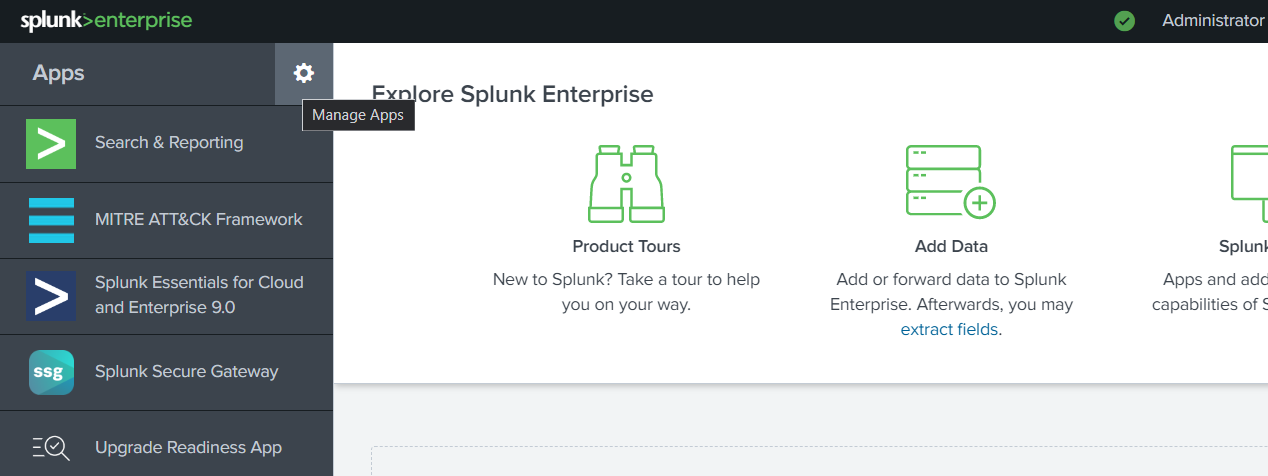Click the Add Data heading
Viewport: 1268px width, 476px height.
(951, 246)
